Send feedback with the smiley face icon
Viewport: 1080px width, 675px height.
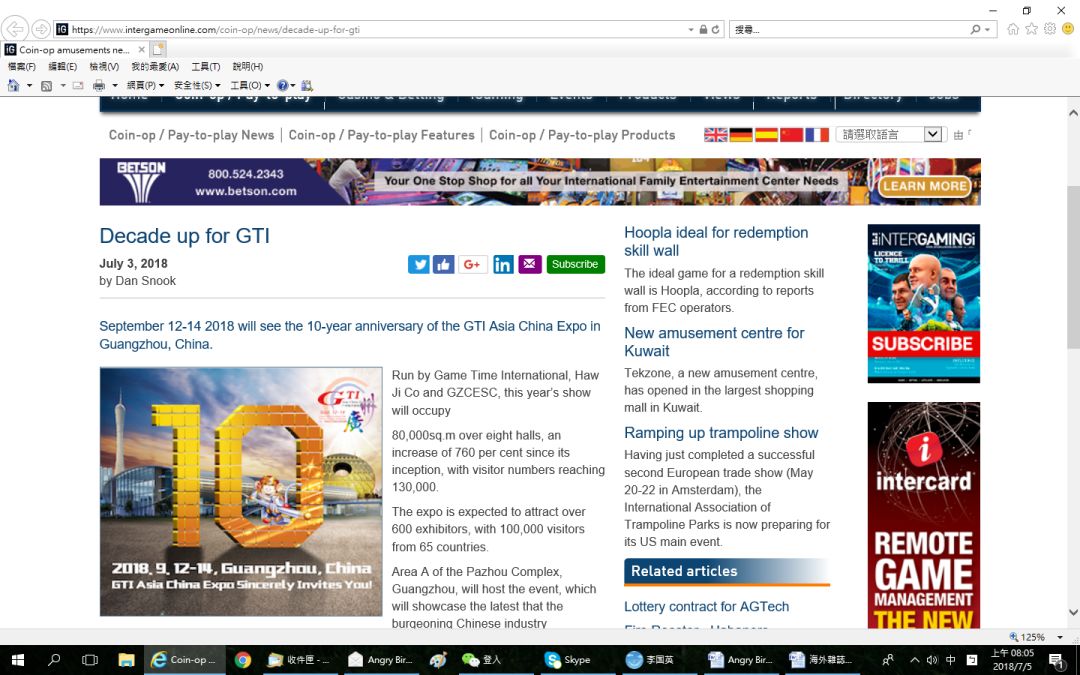pyautogui.click(x=1068, y=29)
